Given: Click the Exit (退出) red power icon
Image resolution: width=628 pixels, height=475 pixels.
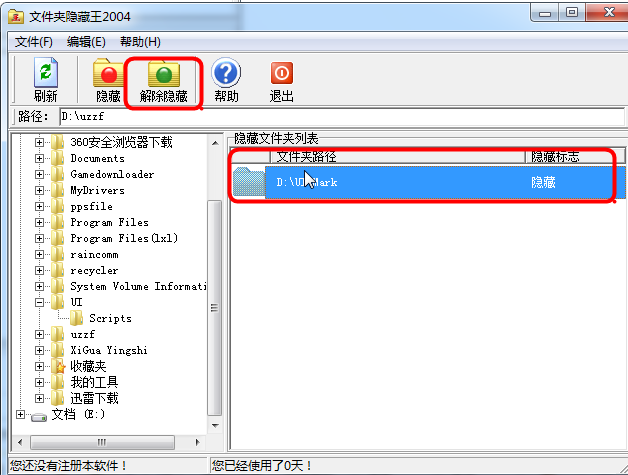Looking at the screenshot, I should point(282,73).
